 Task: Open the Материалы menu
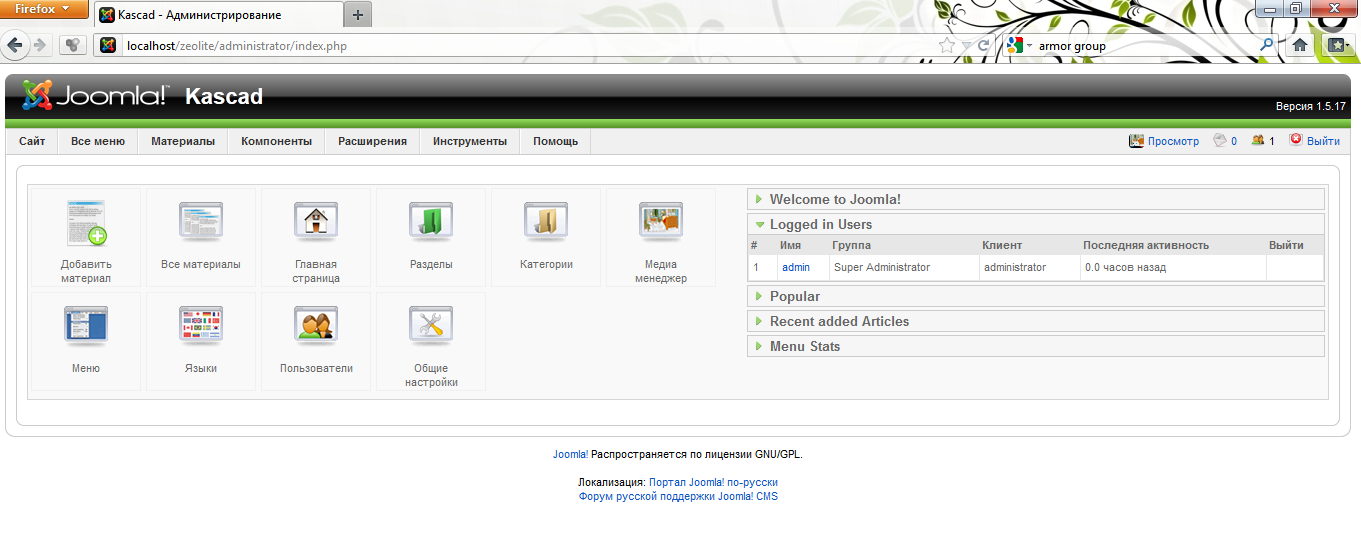click(x=183, y=141)
